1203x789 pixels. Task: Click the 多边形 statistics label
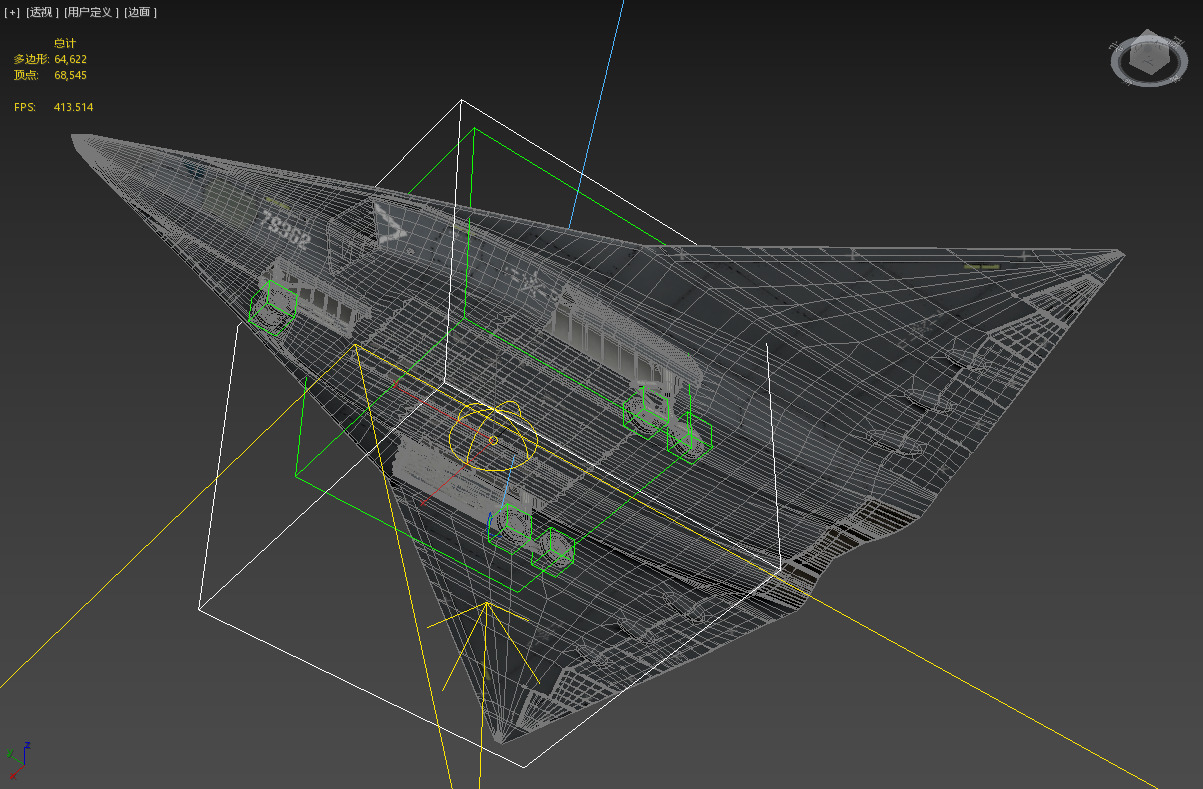point(31,59)
